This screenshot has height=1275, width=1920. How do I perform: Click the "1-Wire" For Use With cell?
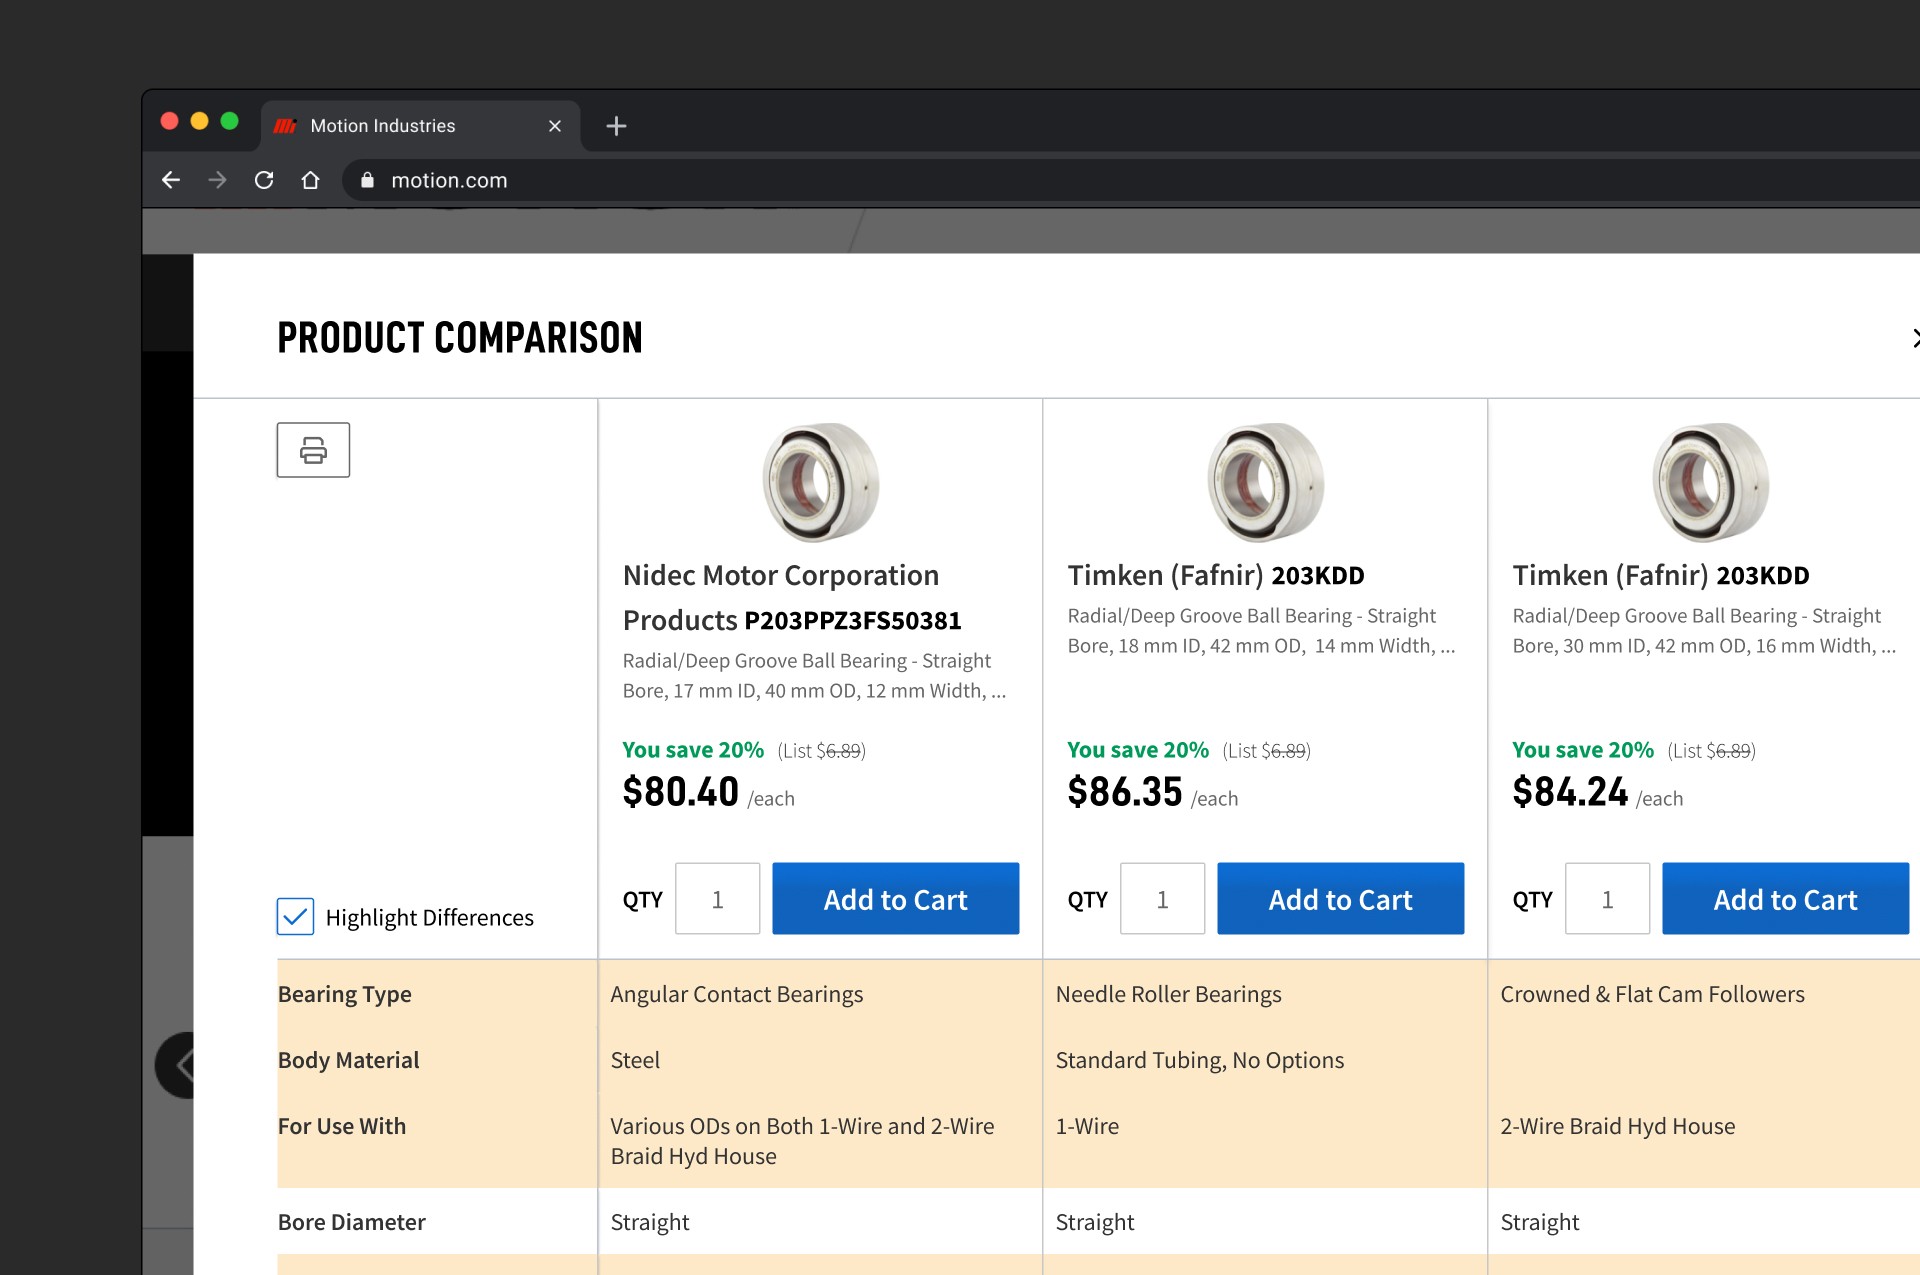1088,1126
